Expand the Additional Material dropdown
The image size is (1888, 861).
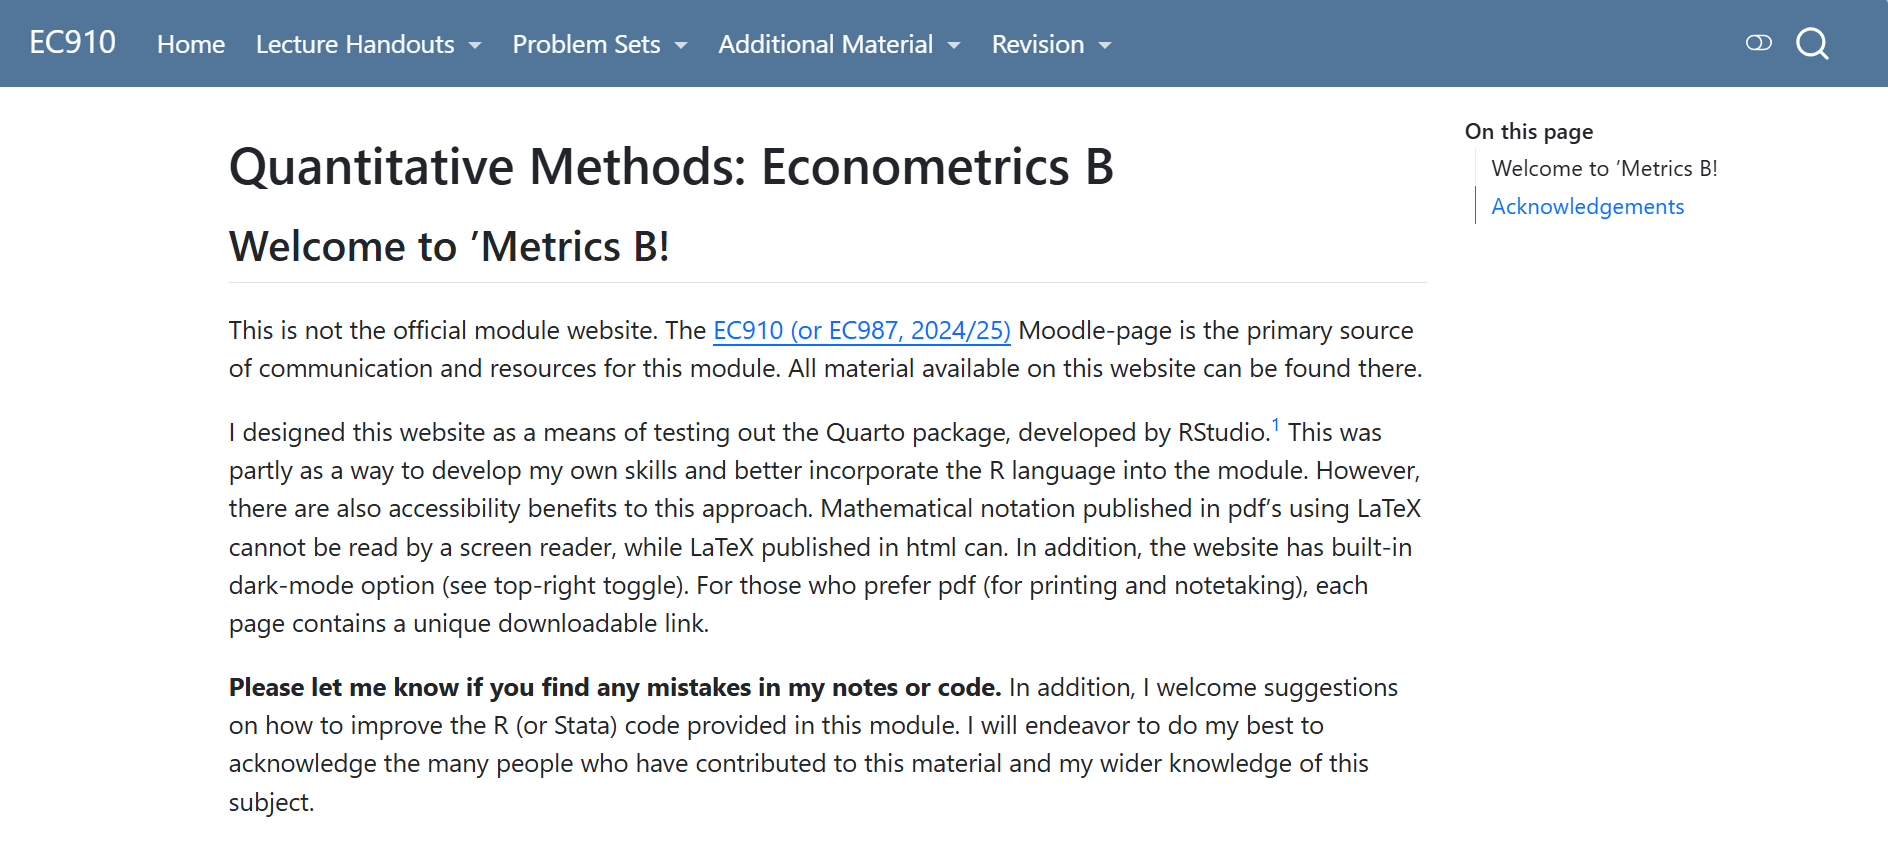click(839, 45)
